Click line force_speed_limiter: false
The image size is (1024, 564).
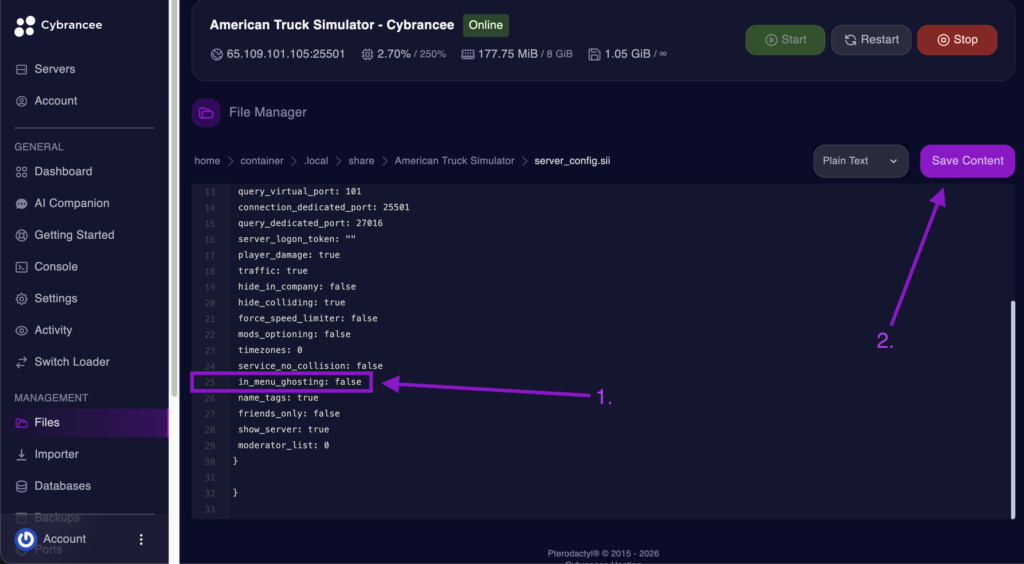click(308, 319)
